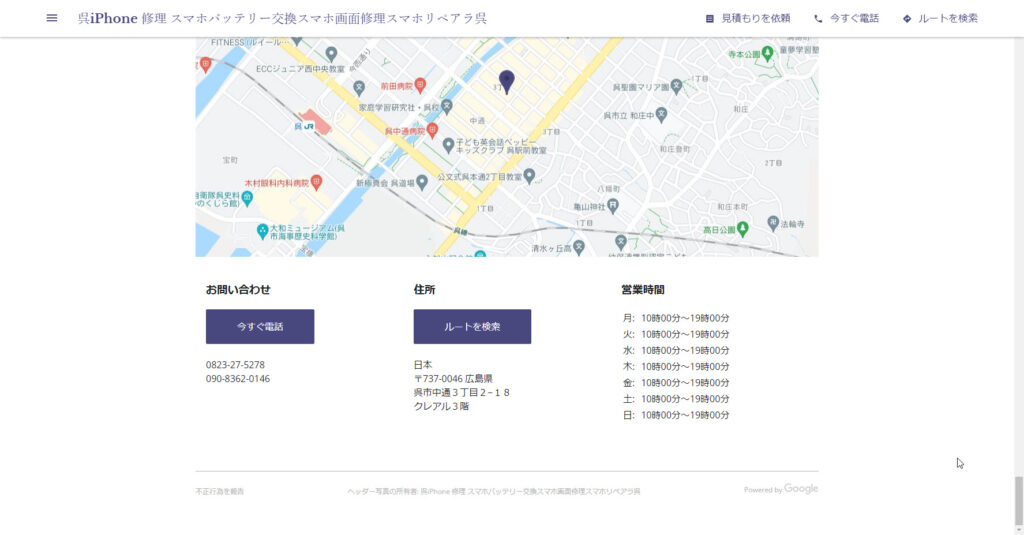The height and width of the screenshot is (535, 1024).
Task: Click Tuesday hours row starting with 火
Action: 676,334
